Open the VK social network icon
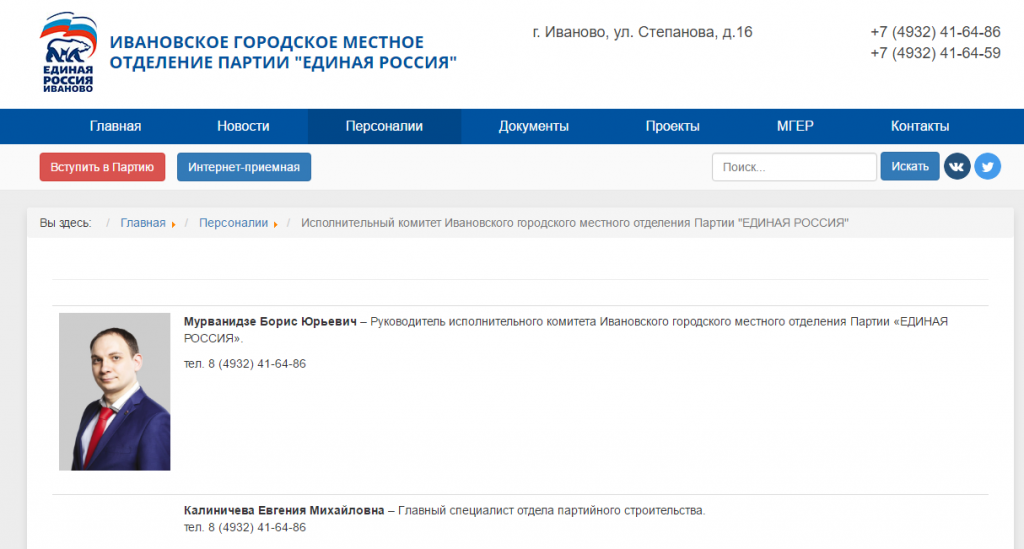Viewport: 1024px width, 549px height. tap(957, 166)
